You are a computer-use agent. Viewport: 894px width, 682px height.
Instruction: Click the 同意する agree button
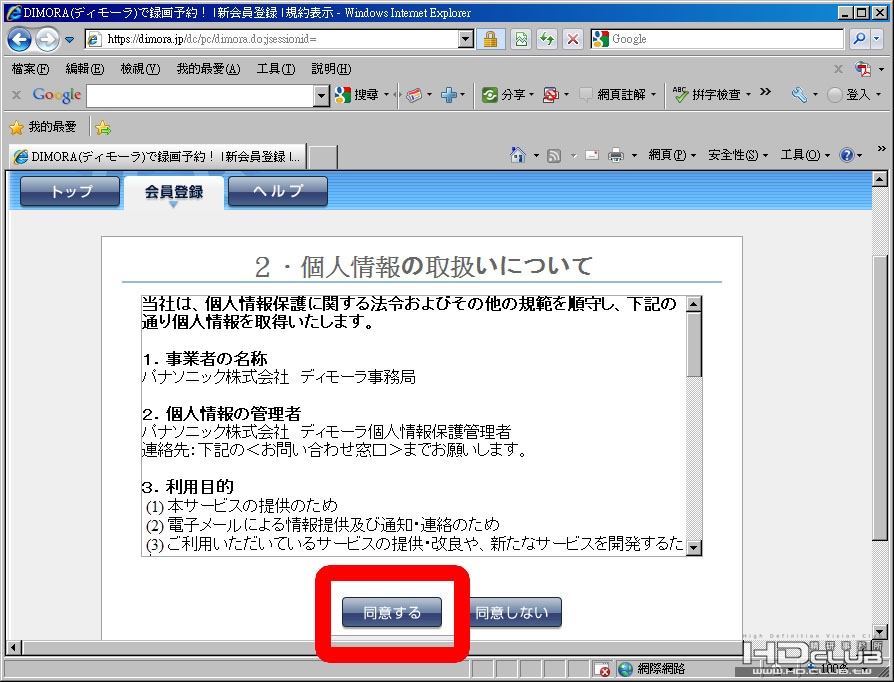click(392, 612)
